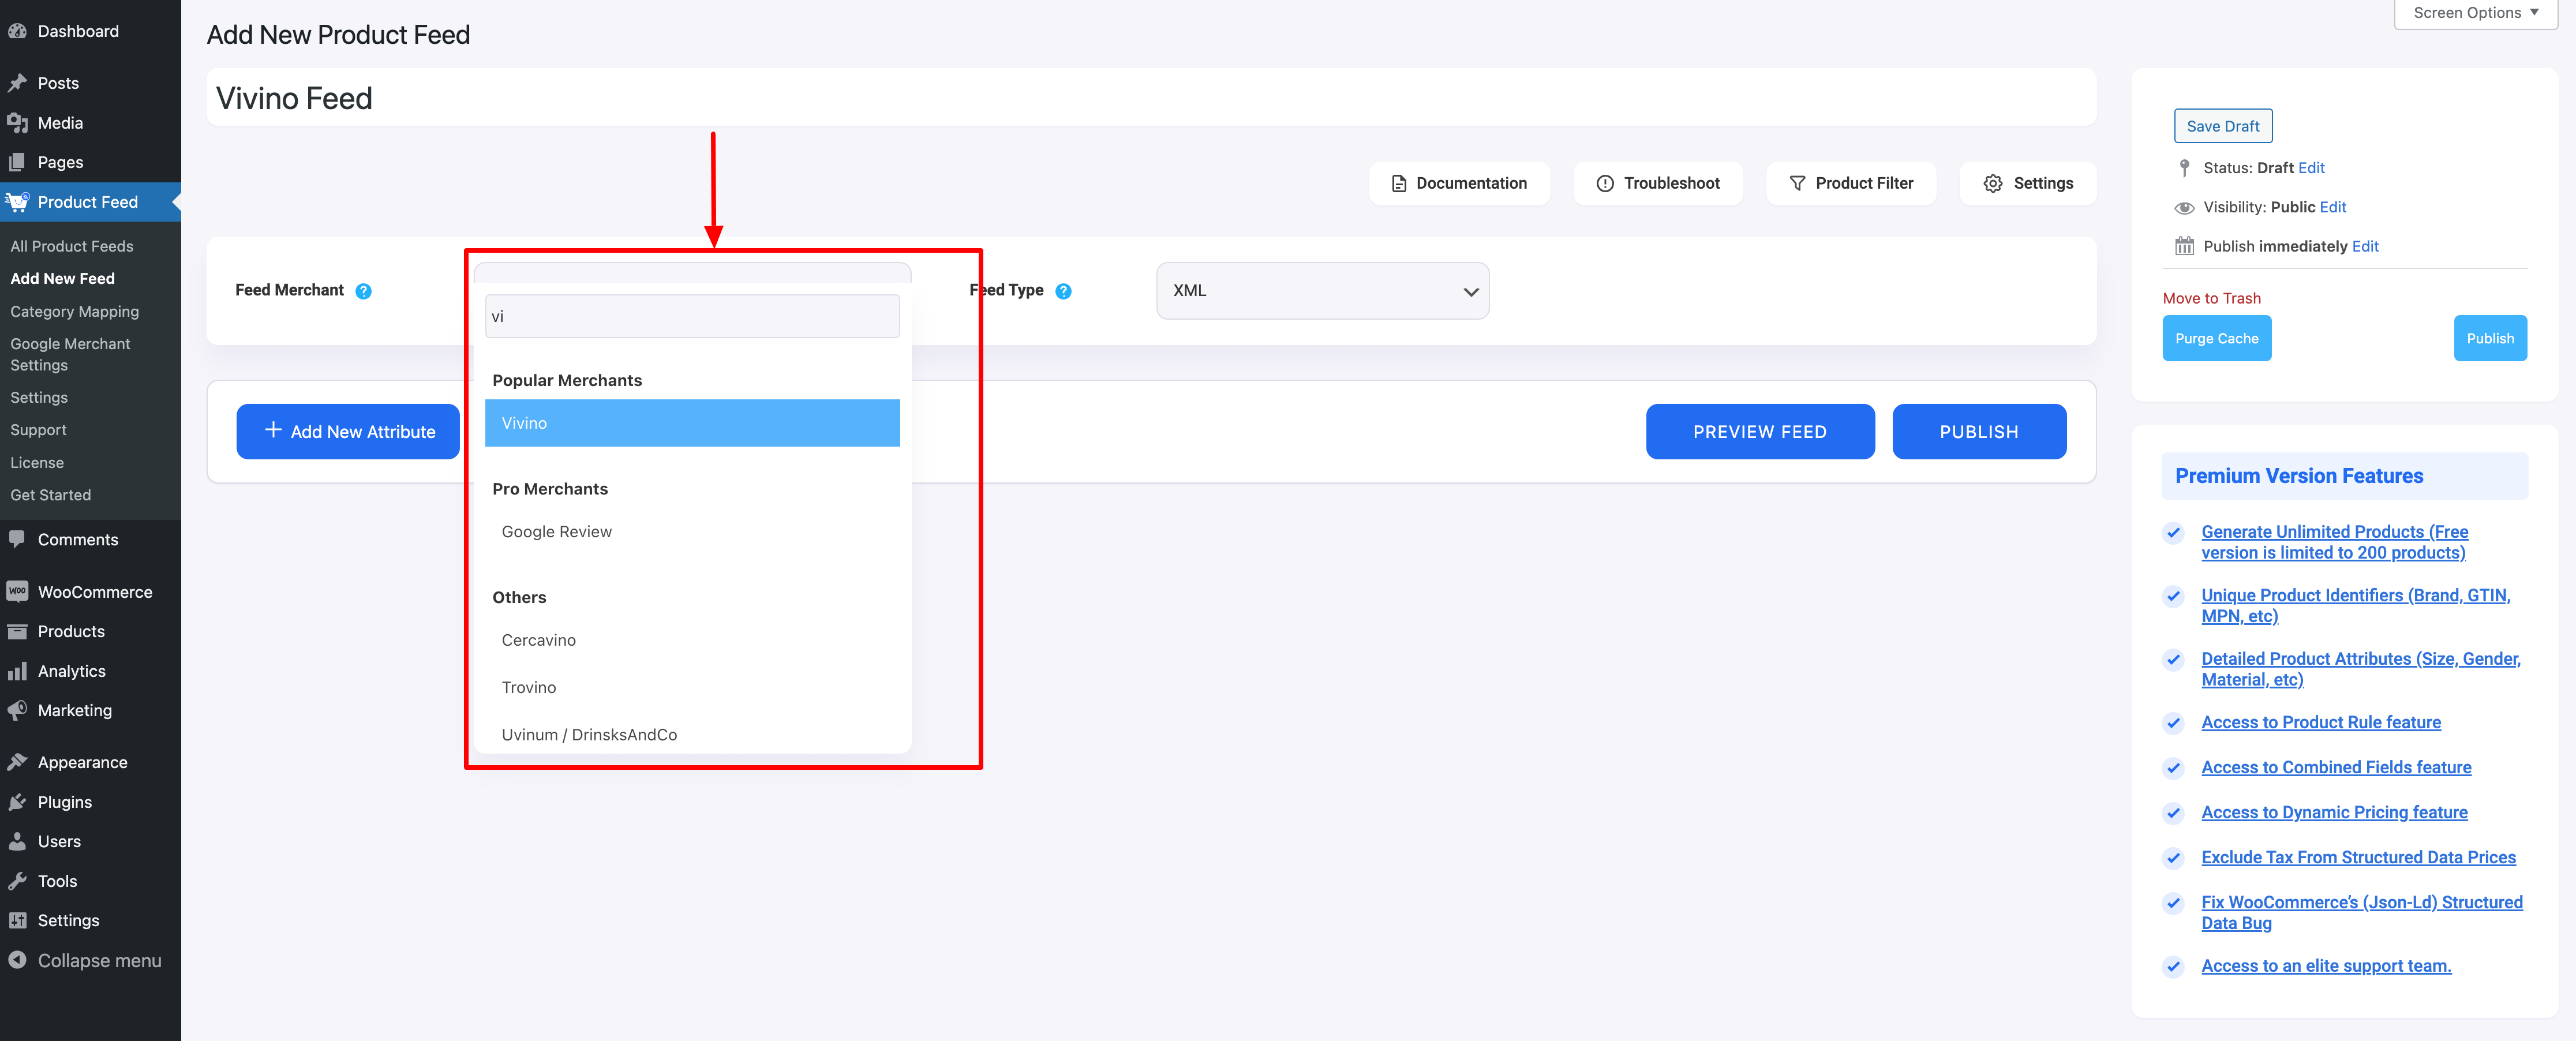This screenshot has width=2576, height=1041.
Task: Open the Get Started submenu item
Action: pyautogui.click(x=51, y=495)
